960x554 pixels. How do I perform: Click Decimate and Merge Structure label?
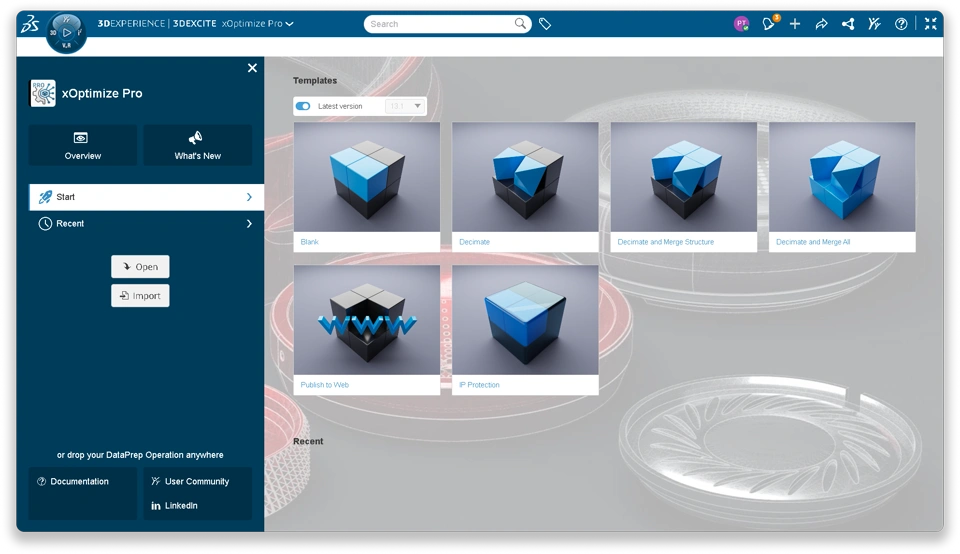[666, 242]
